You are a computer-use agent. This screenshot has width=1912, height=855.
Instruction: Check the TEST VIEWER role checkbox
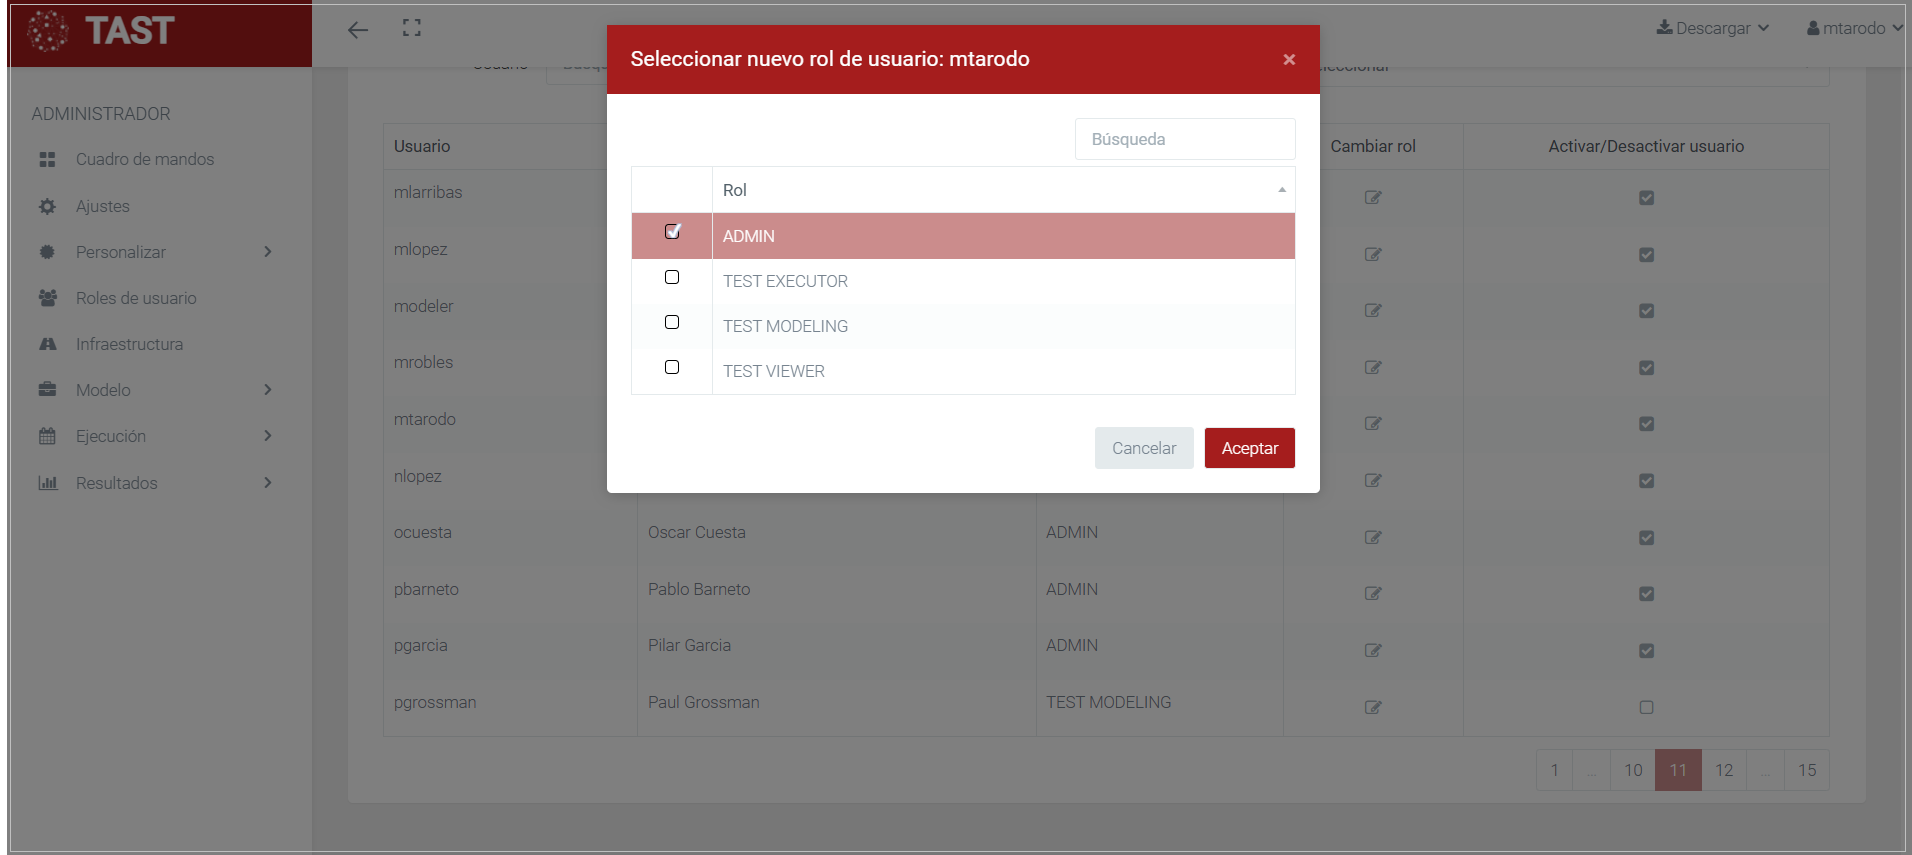(672, 367)
